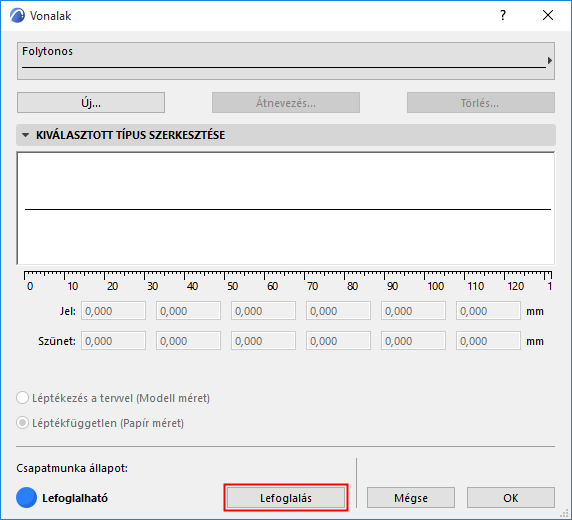Click the disabled Törlés... button

[480, 103]
